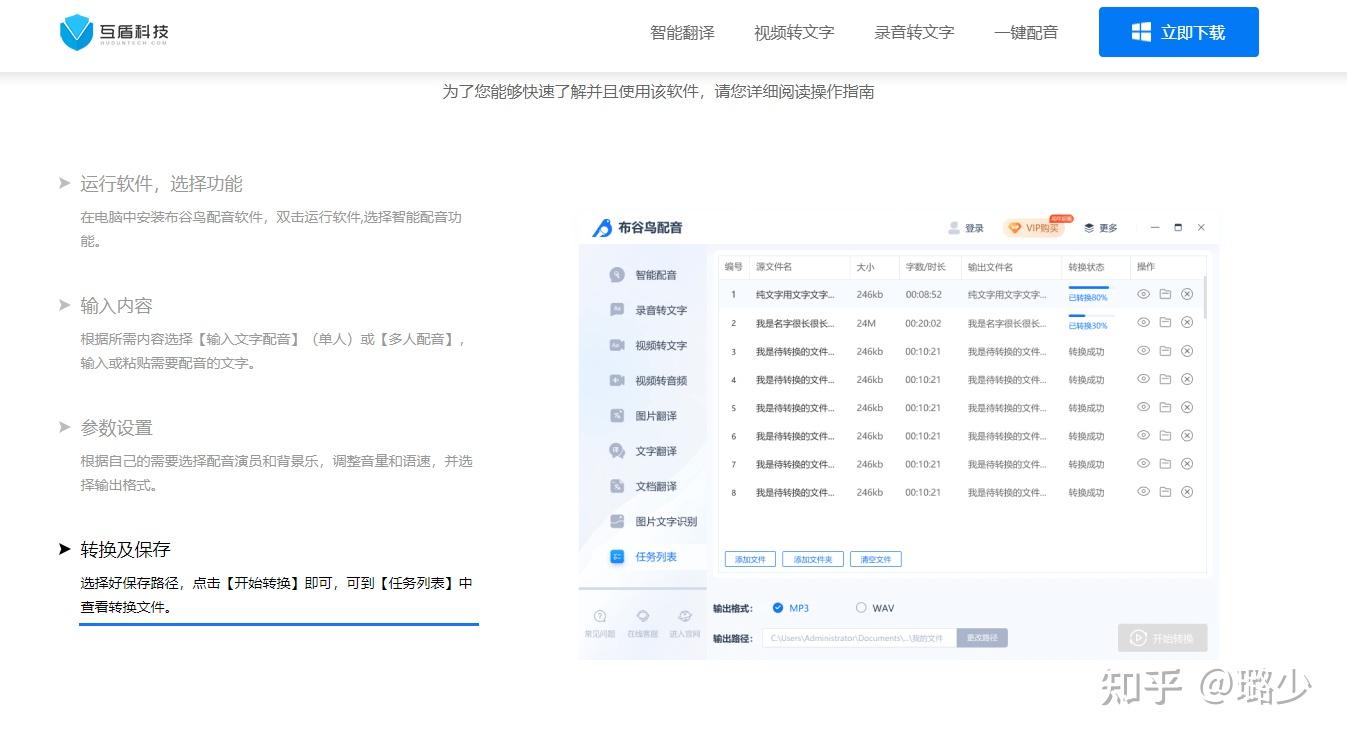Preview row 3 with the eye icon
This screenshot has height=742, width=1347.
point(1143,351)
